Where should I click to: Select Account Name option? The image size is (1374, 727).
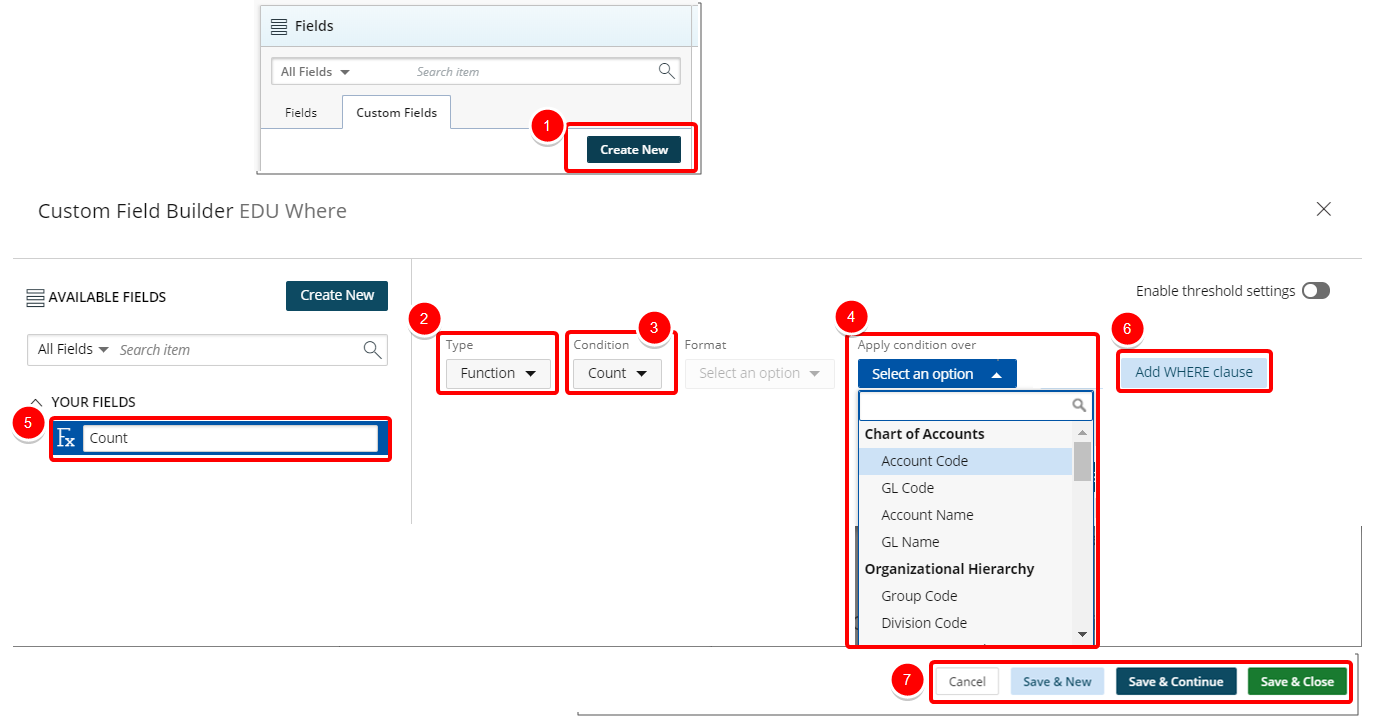966,515
